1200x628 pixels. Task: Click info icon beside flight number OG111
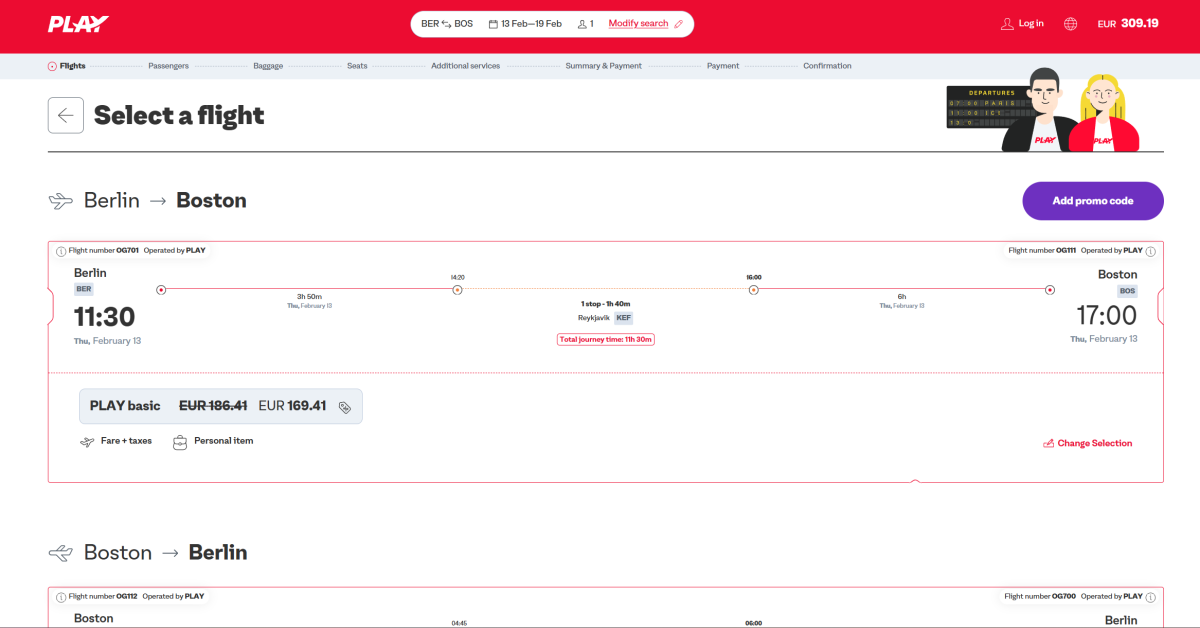click(1150, 251)
